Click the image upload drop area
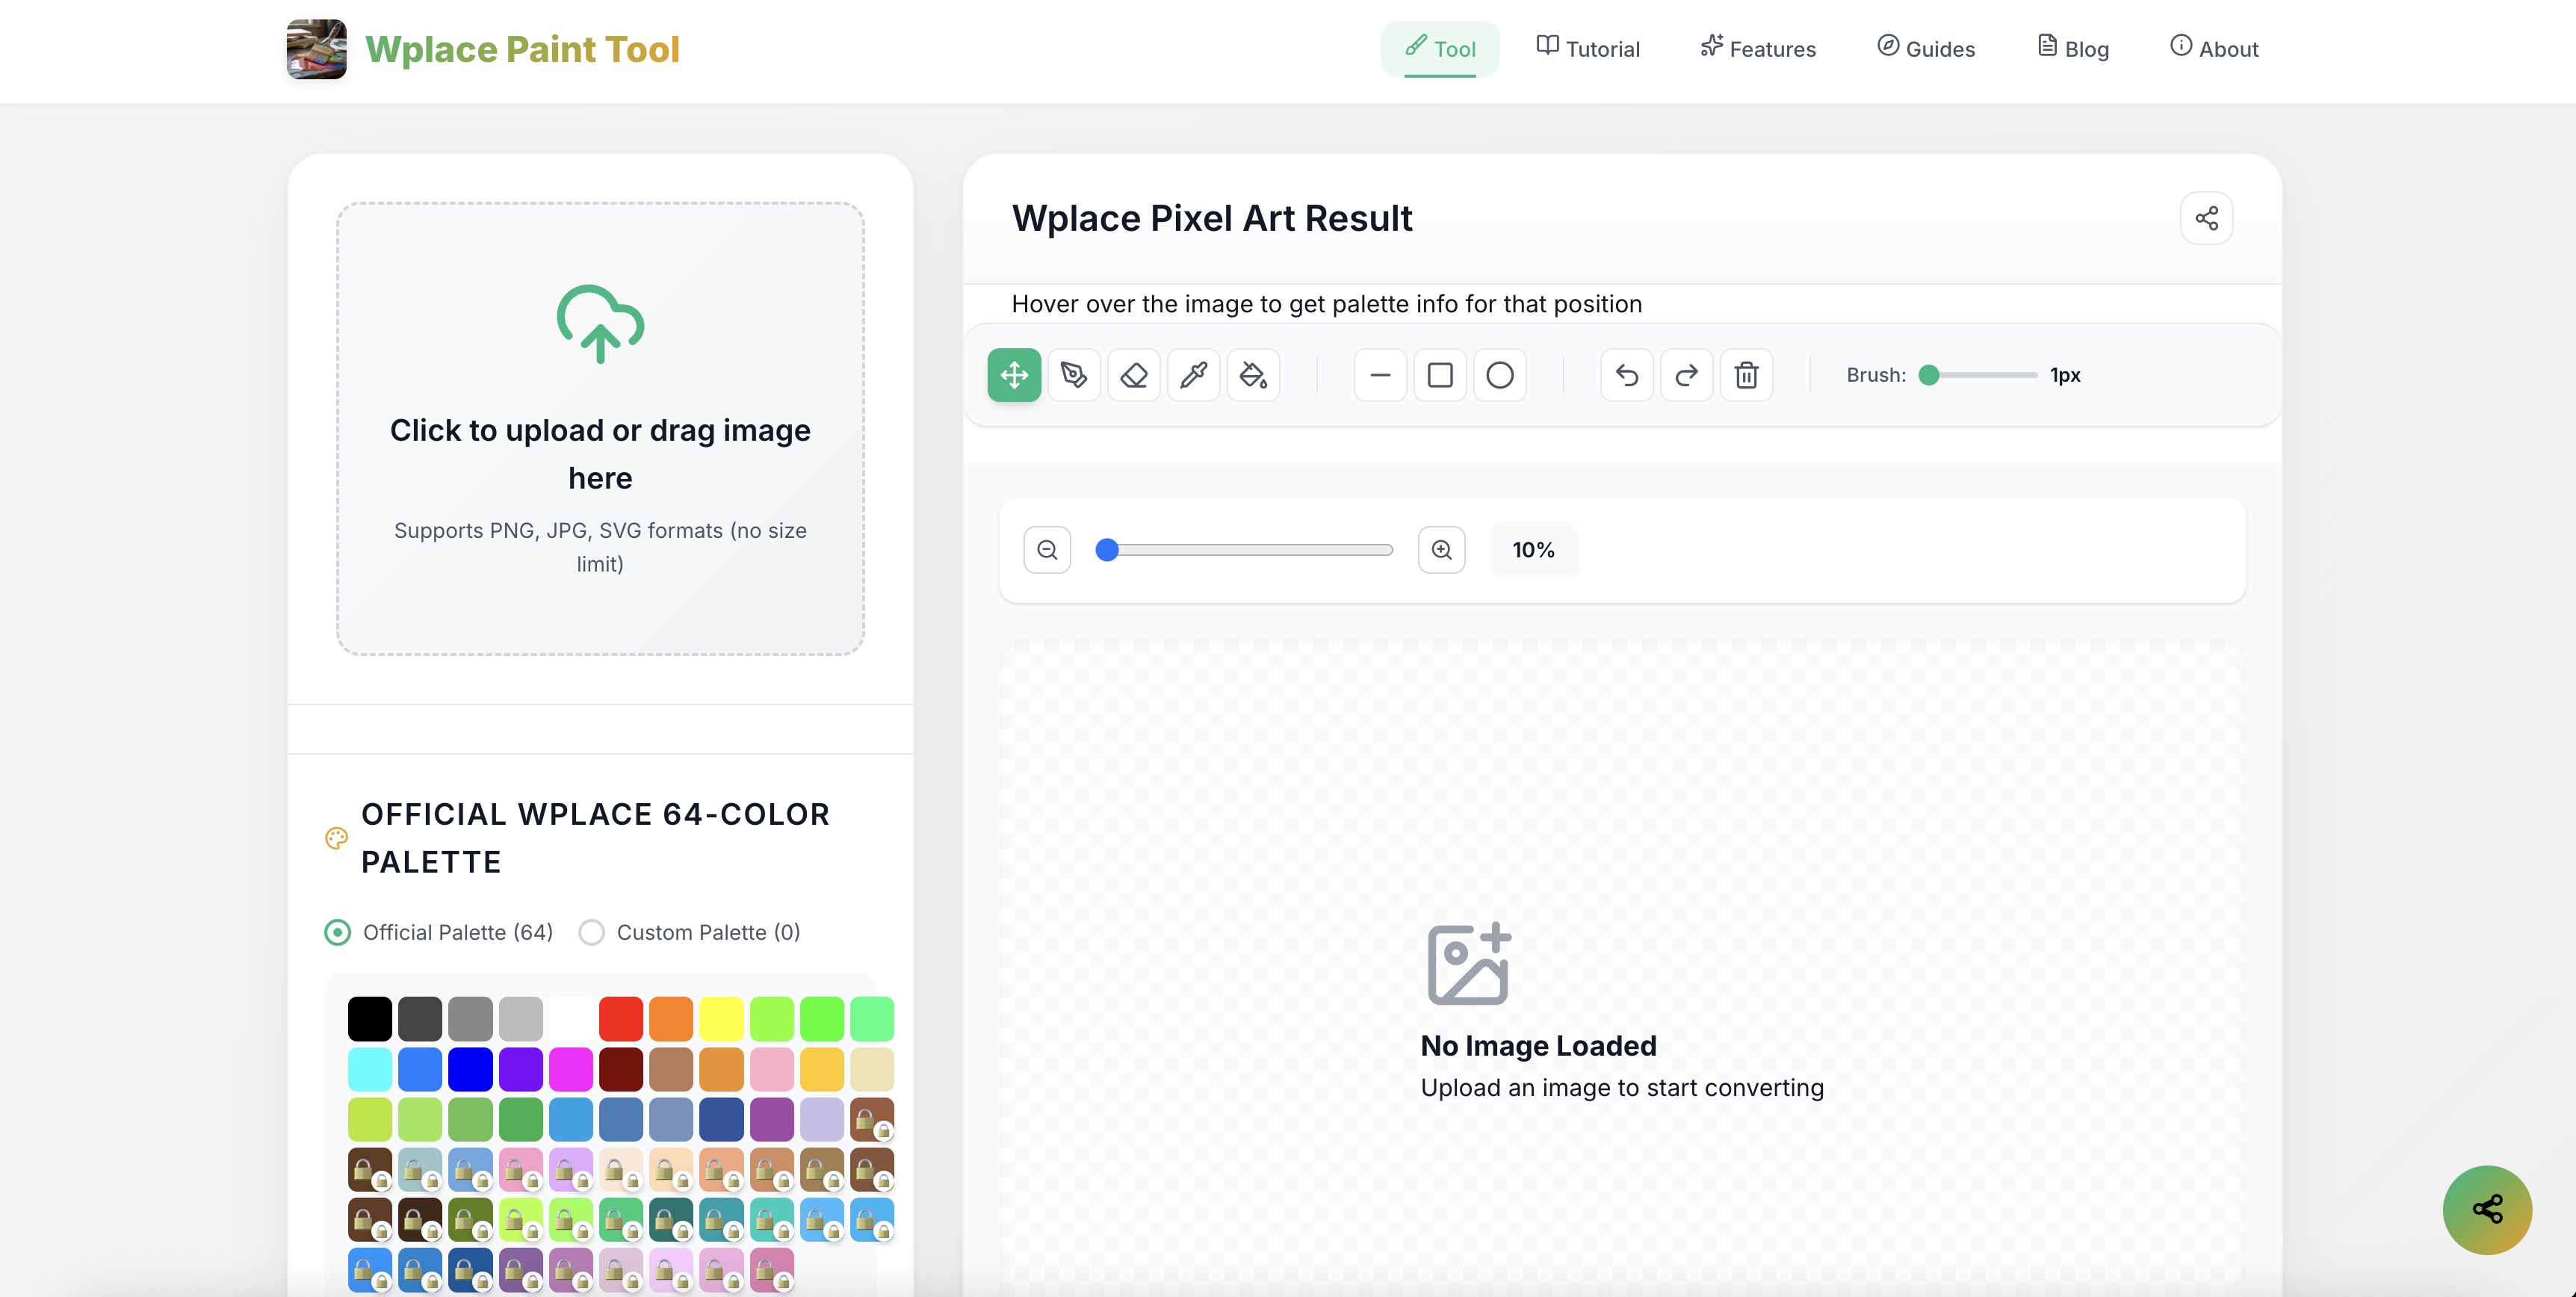 [600, 429]
